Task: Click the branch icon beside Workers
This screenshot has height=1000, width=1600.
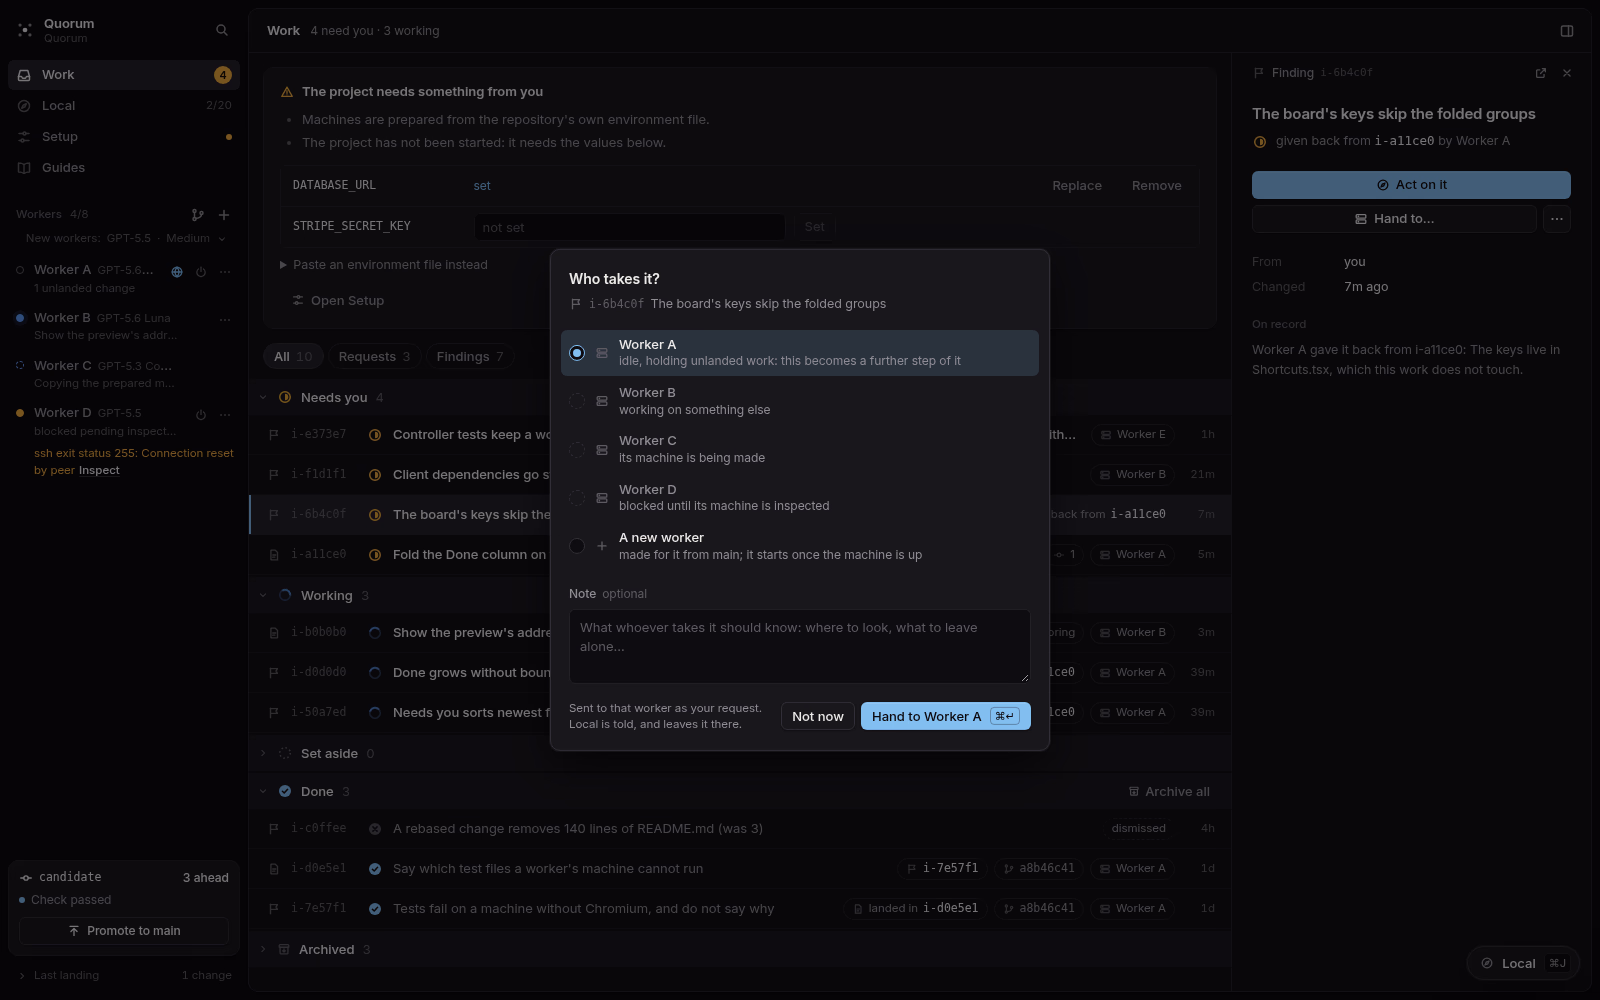Action: point(198,215)
